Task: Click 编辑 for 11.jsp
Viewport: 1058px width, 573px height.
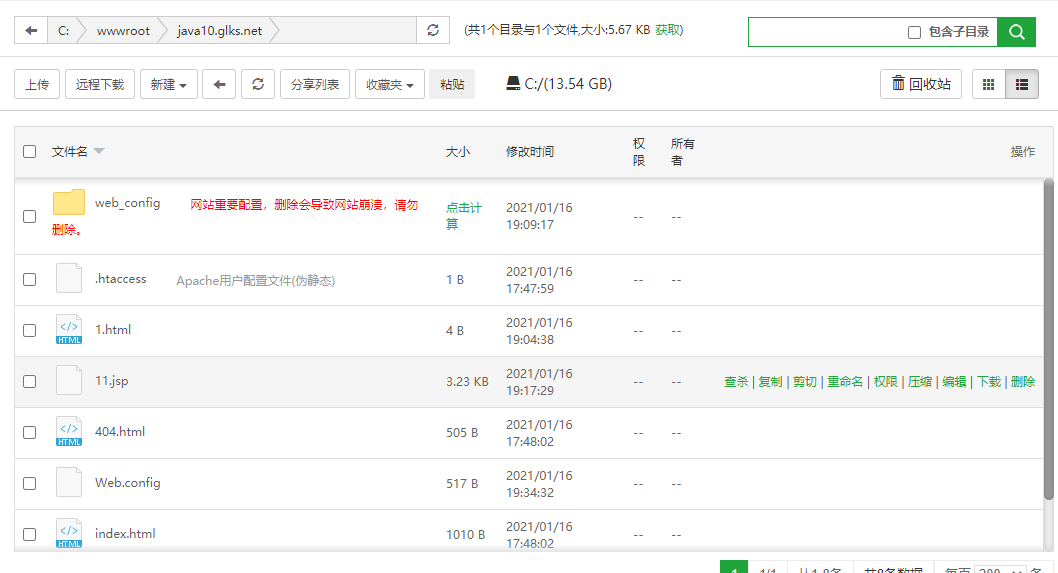Action: click(954, 382)
